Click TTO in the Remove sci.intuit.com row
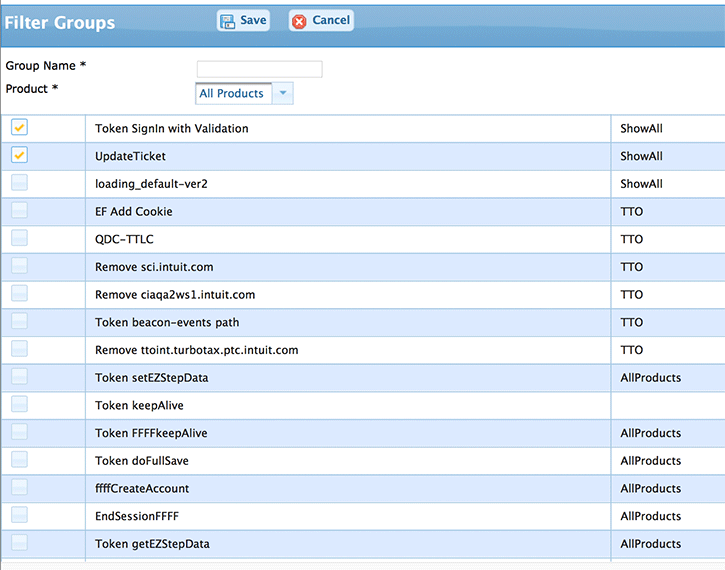 coord(632,267)
